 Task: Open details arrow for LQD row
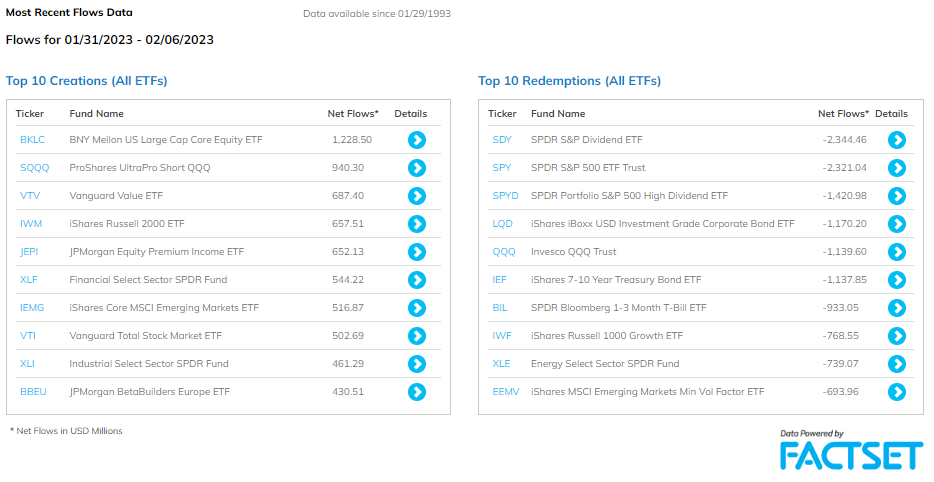[897, 224]
